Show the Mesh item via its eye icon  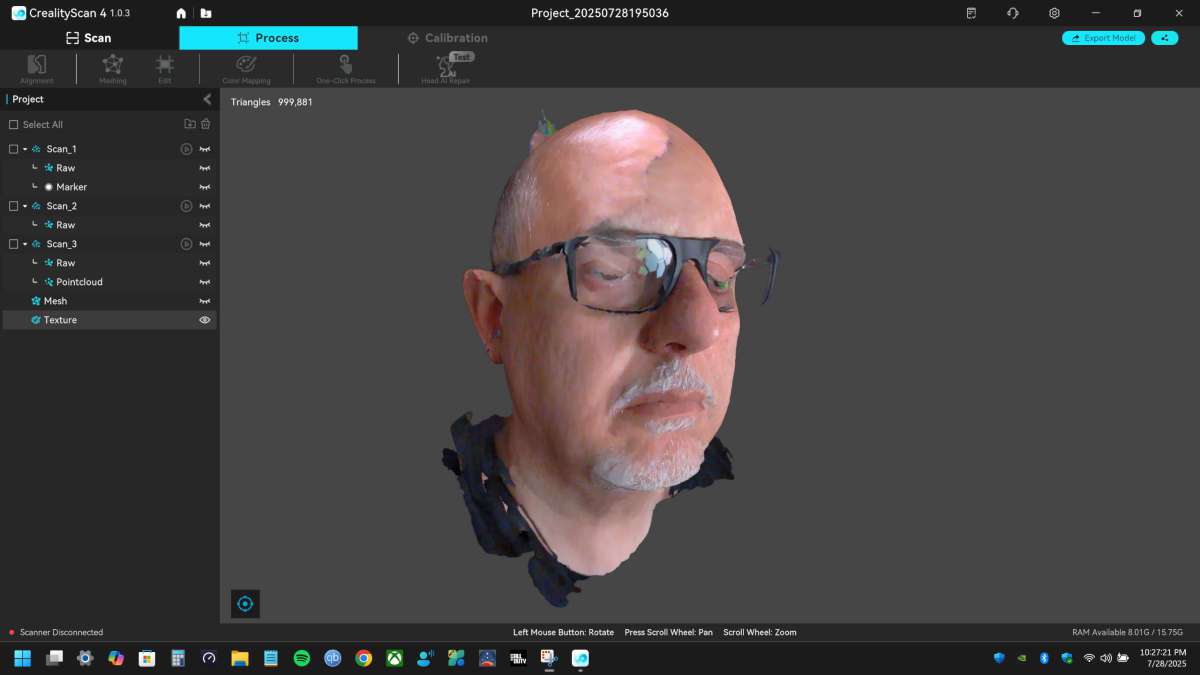click(205, 301)
